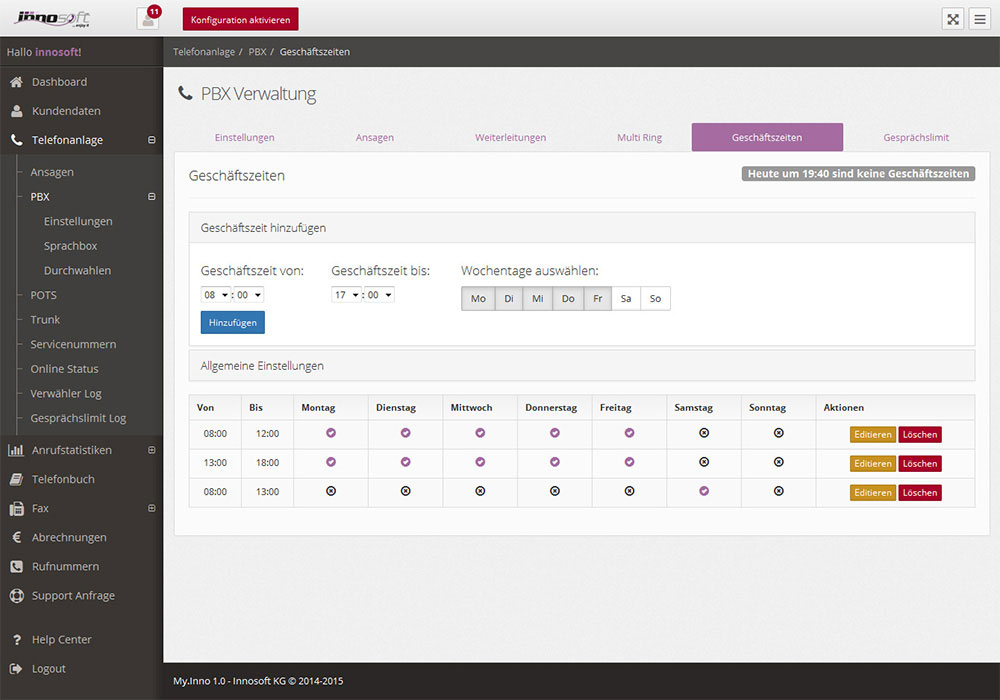1000x700 pixels.
Task: Open Servicenummern in the sidebar
Action: click(73, 344)
